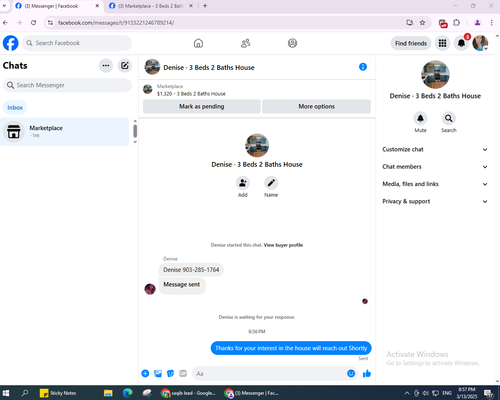Expand Chat members section
500x400 pixels.
pyautogui.click(x=435, y=167)
